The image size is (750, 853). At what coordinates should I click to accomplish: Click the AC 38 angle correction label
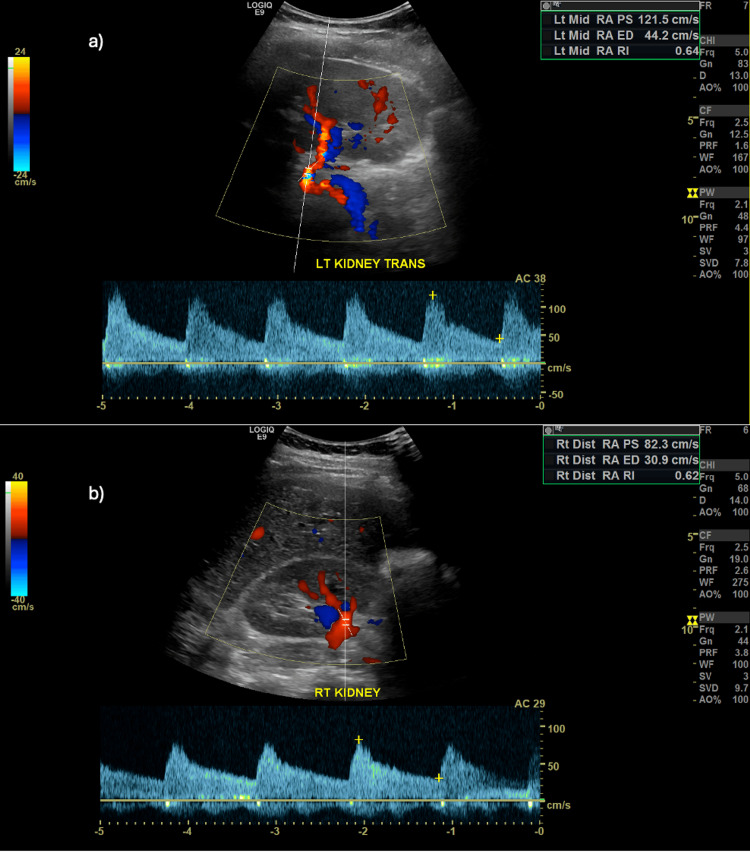530,279
